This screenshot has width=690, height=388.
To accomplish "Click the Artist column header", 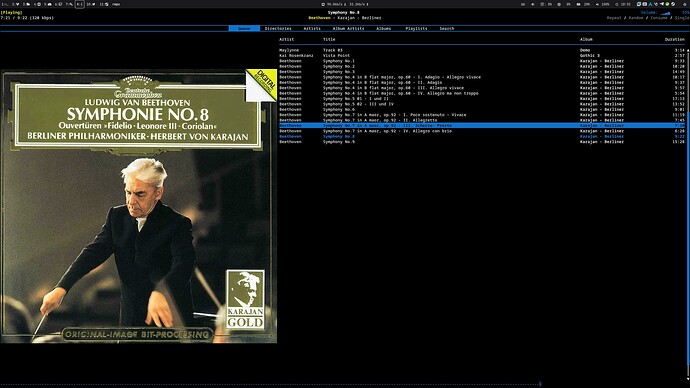I will [286, 40].
